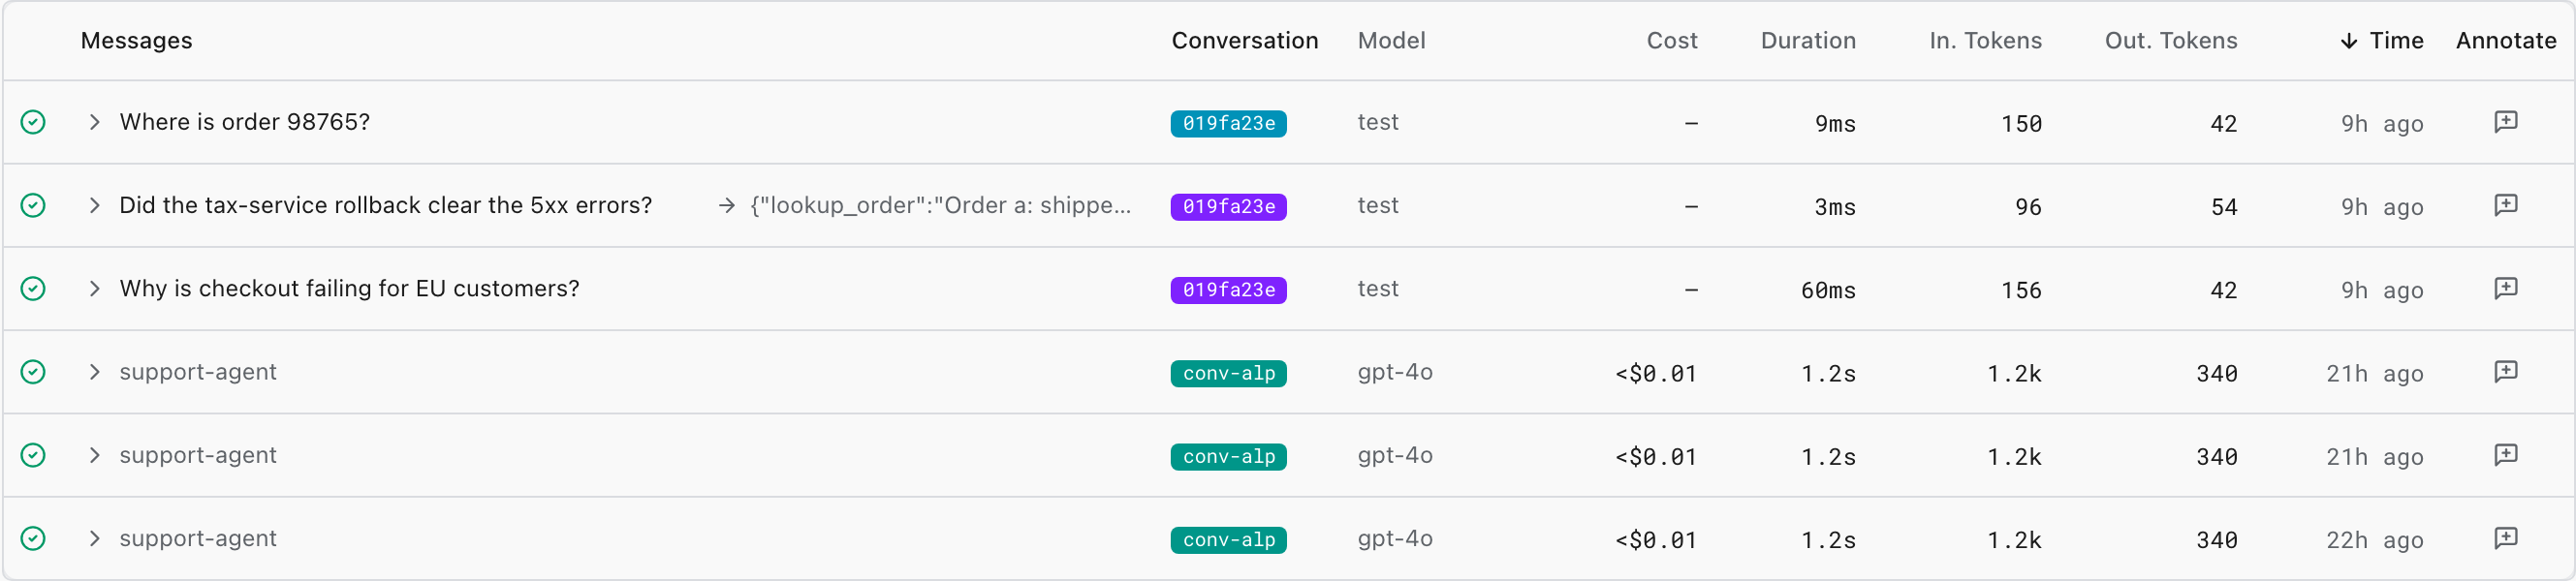This screenshot has height=581, width=2576.
Task: Click the Conversation column header
Action: 1245,41
